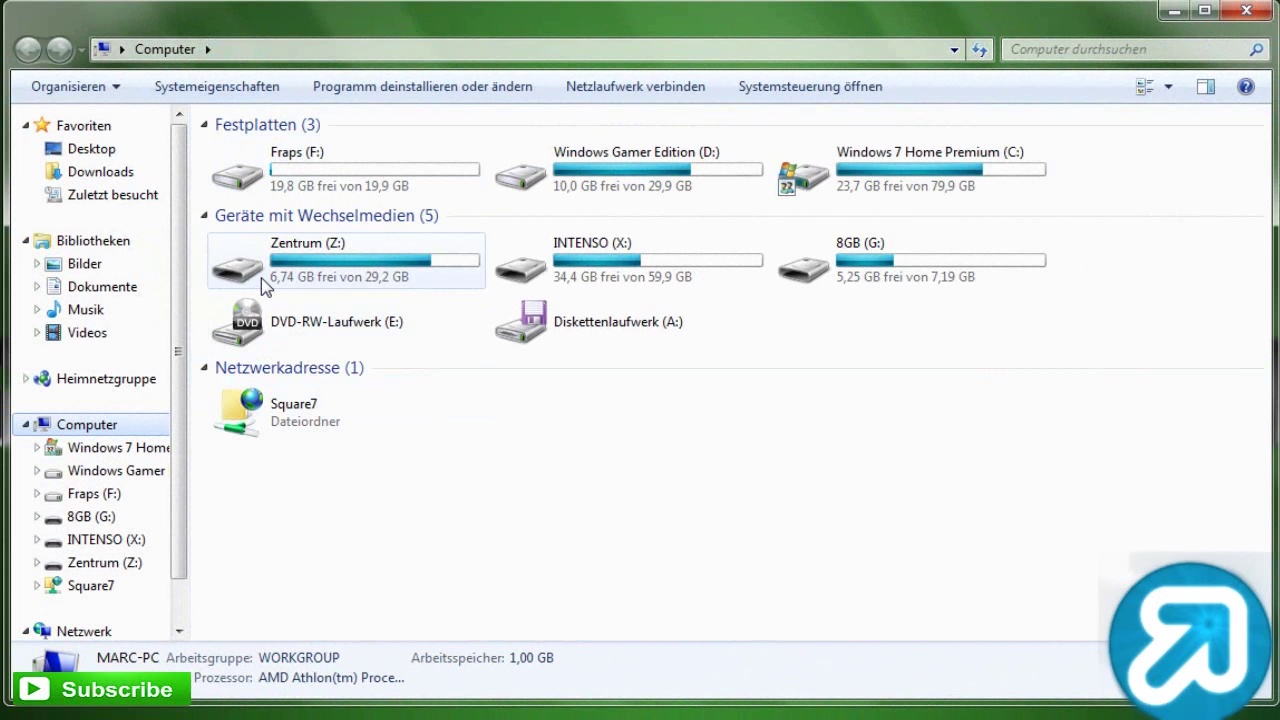
Task: Select Downloads in Favoriten sidebar
Action: click(x=100, y=172)
